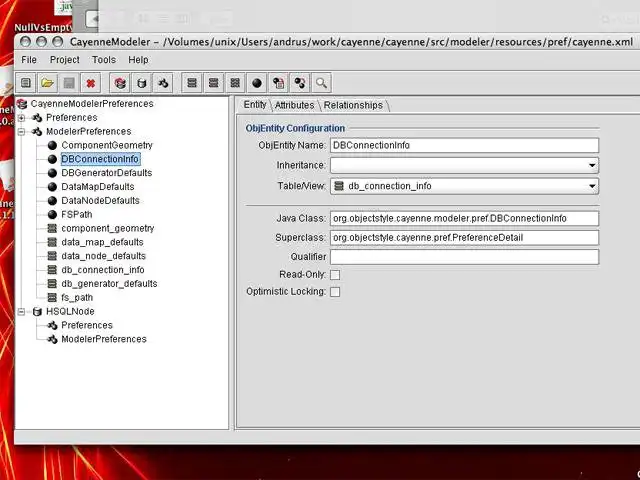640x480 pixels.
Task: Click the Create DataMap toolbar icon
Action: coord(163,83)
